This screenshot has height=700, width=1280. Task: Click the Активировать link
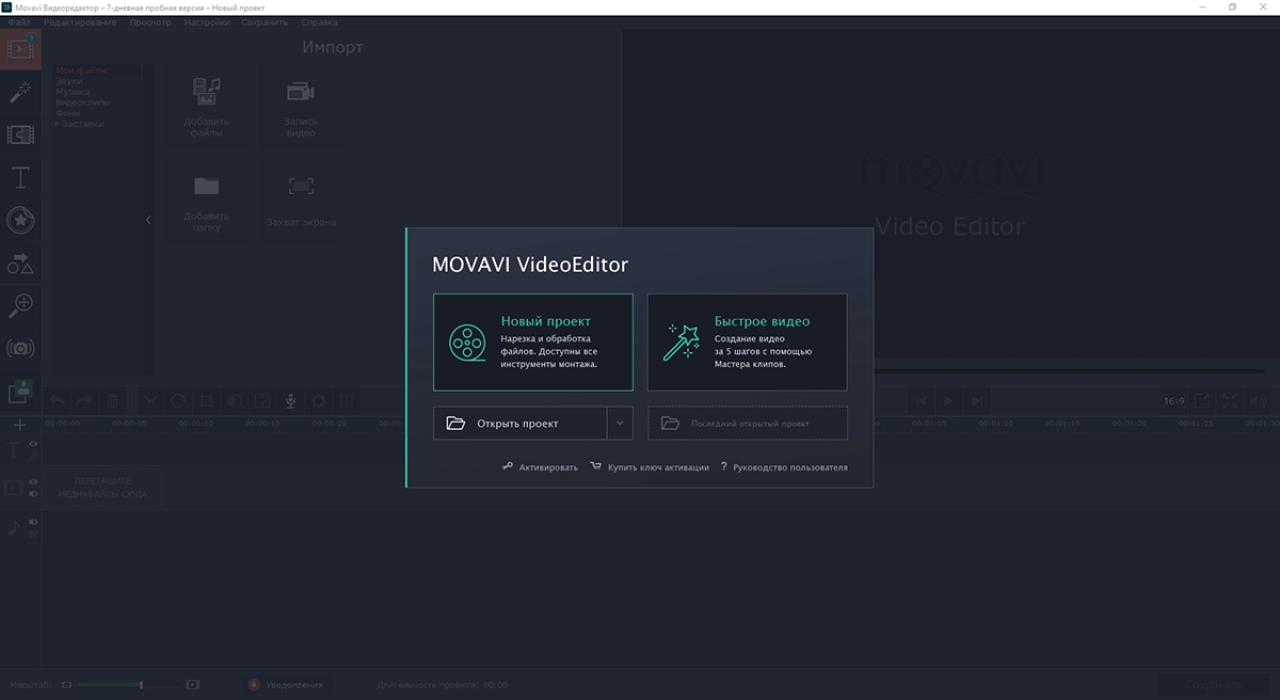540,467
